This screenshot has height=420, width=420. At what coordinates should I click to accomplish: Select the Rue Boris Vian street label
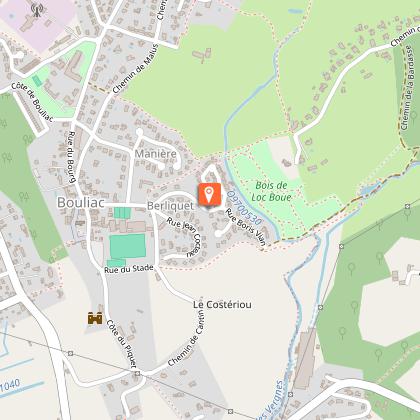coord(246,227)
